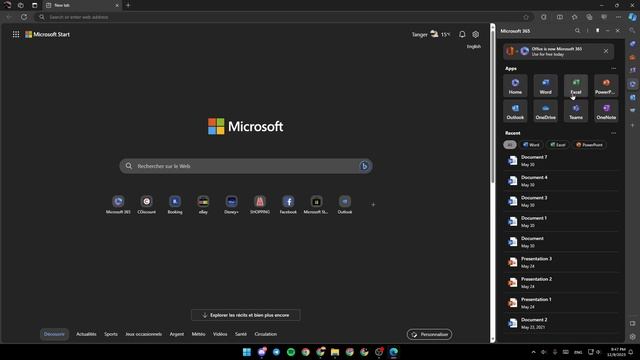Open Spotify from the taskbar
This screenshot has width=640, height=360.
[x=291, y=352]
